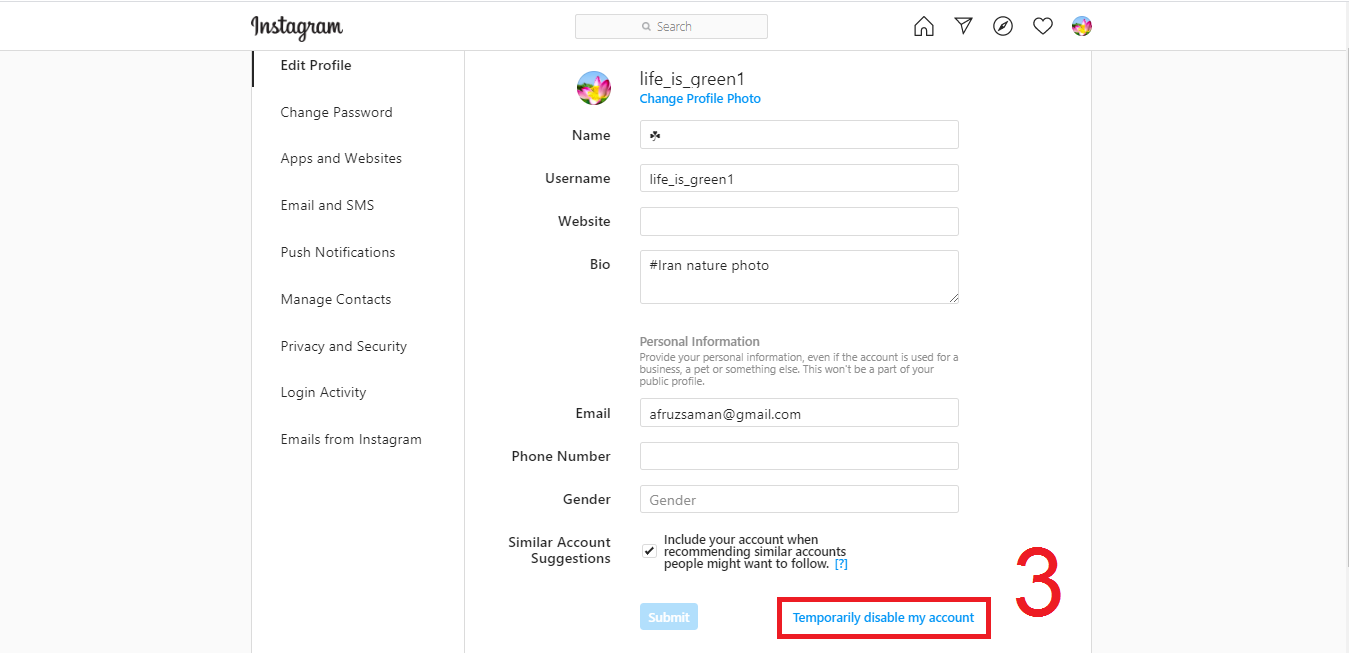Click the life_is_green1 profile photo thumbnail

(x=594, y=88)
